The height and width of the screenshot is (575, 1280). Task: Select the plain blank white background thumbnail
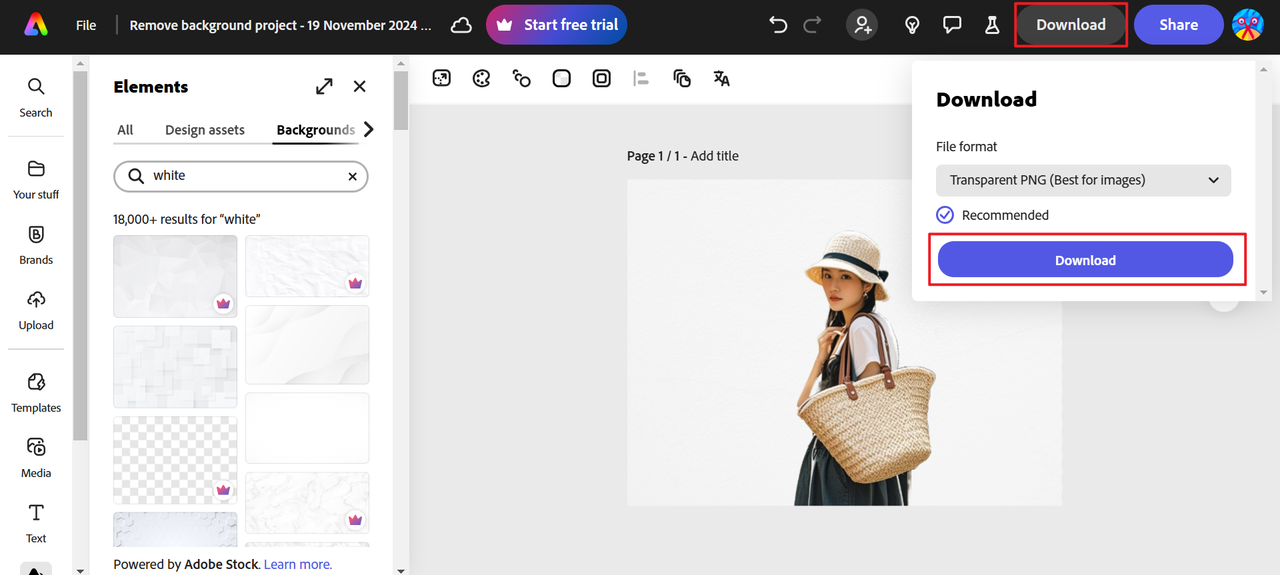[307, 428]
